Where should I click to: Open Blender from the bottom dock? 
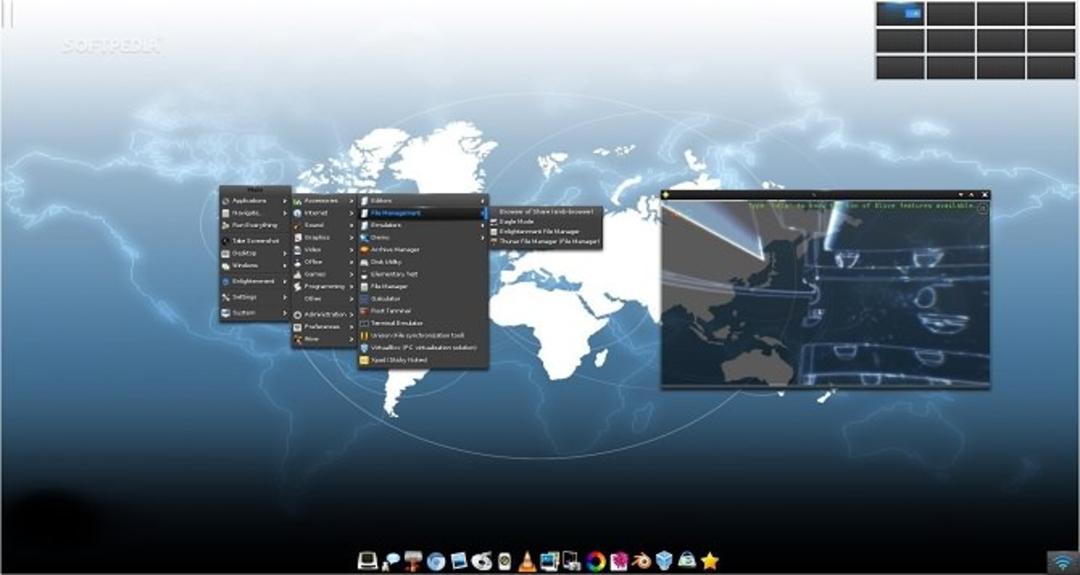click(641, 561)
